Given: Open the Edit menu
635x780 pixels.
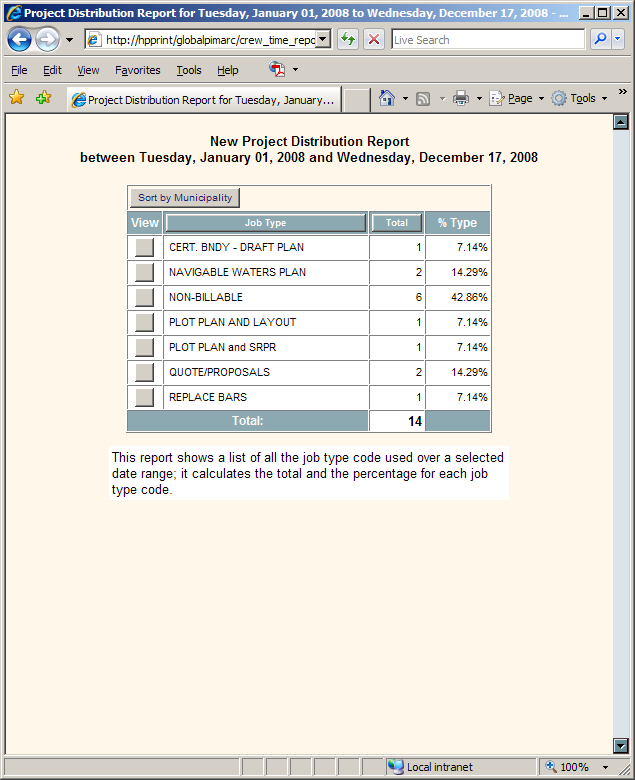Looking at the screenshot, I should pos(52,70).
